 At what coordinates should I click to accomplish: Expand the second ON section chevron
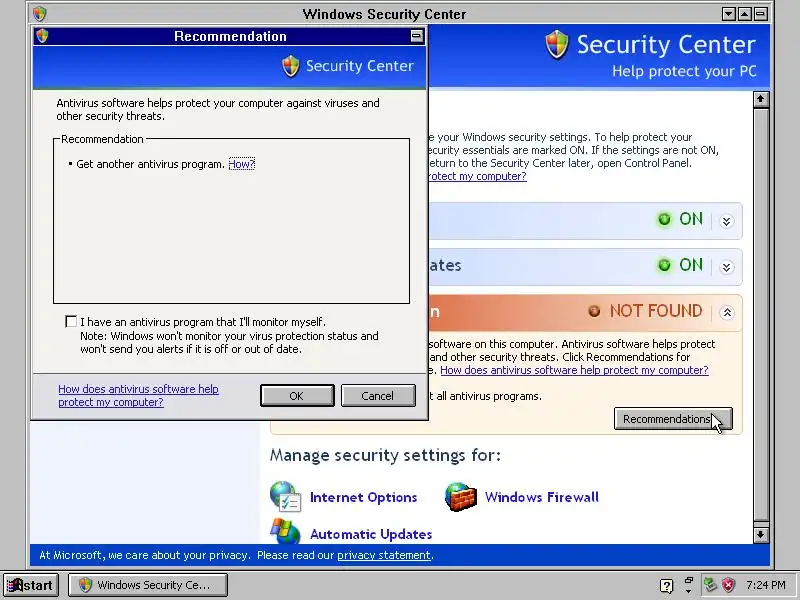pos(727,267)
